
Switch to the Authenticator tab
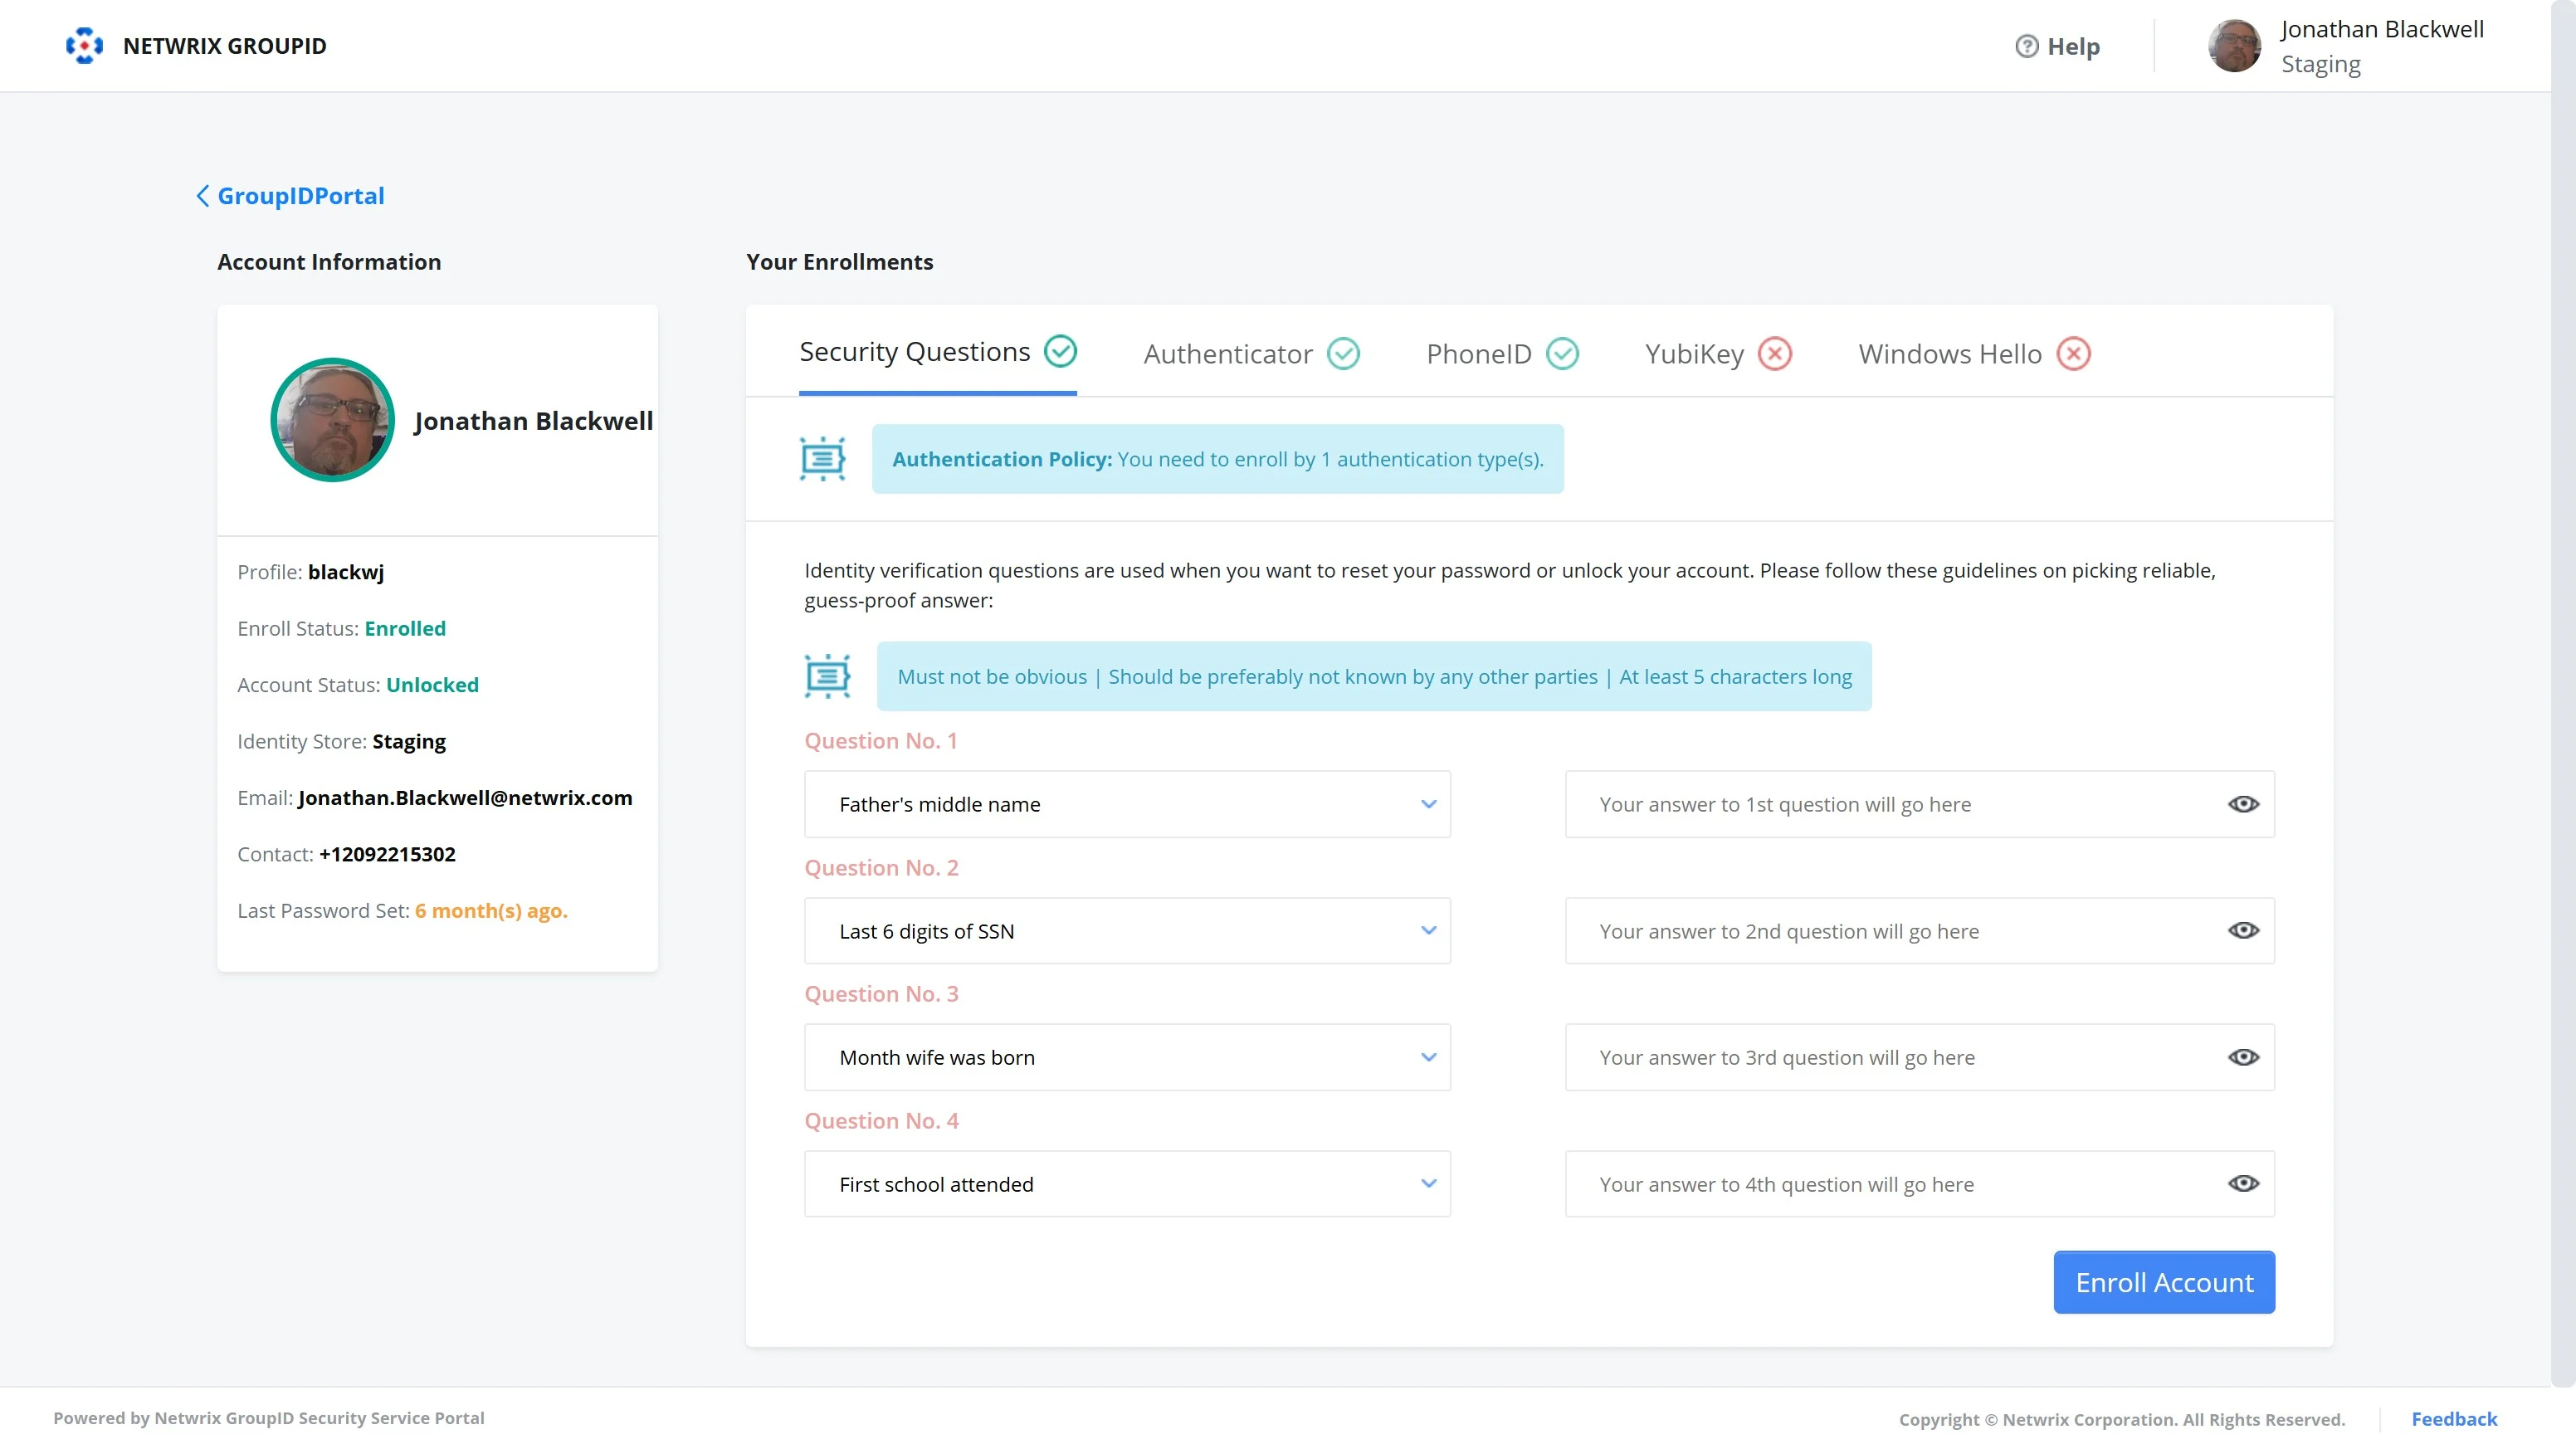click(x=1251, y=354)
